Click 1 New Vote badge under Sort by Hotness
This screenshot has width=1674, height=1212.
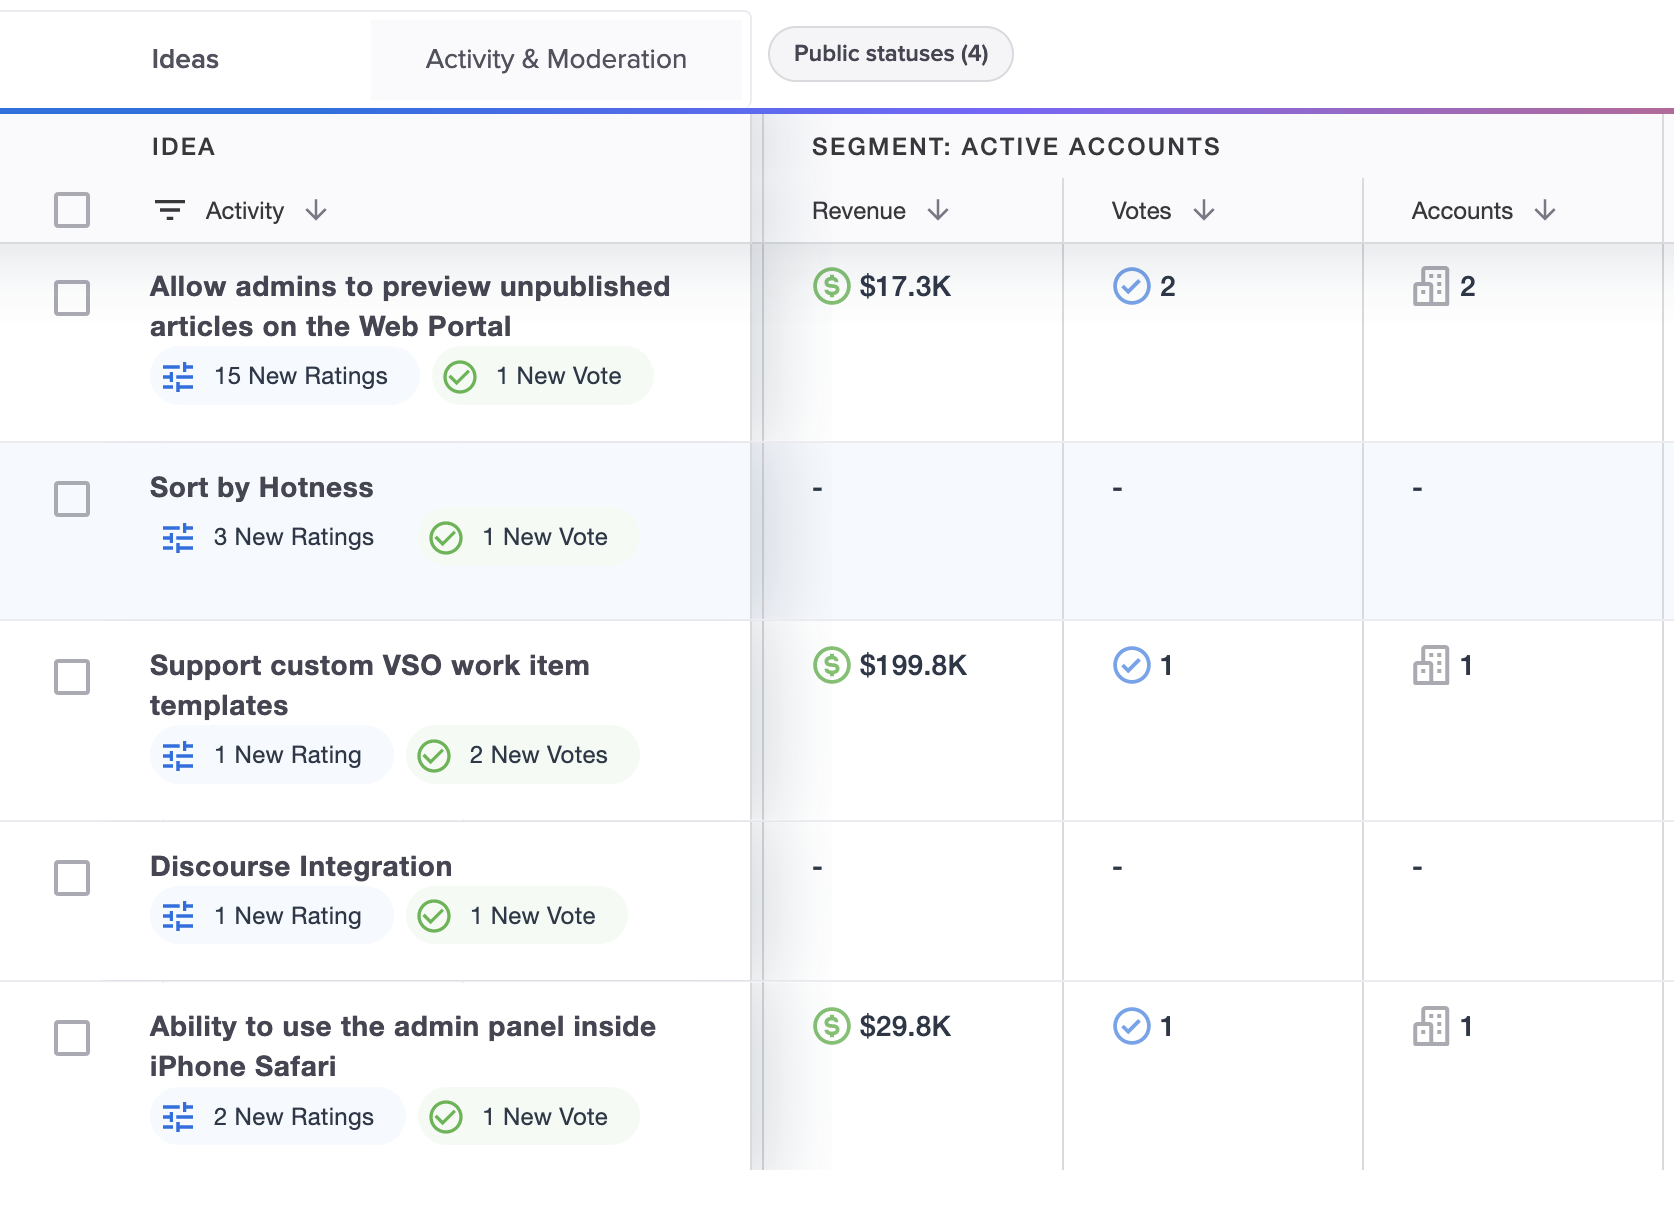tap(529, 537)
